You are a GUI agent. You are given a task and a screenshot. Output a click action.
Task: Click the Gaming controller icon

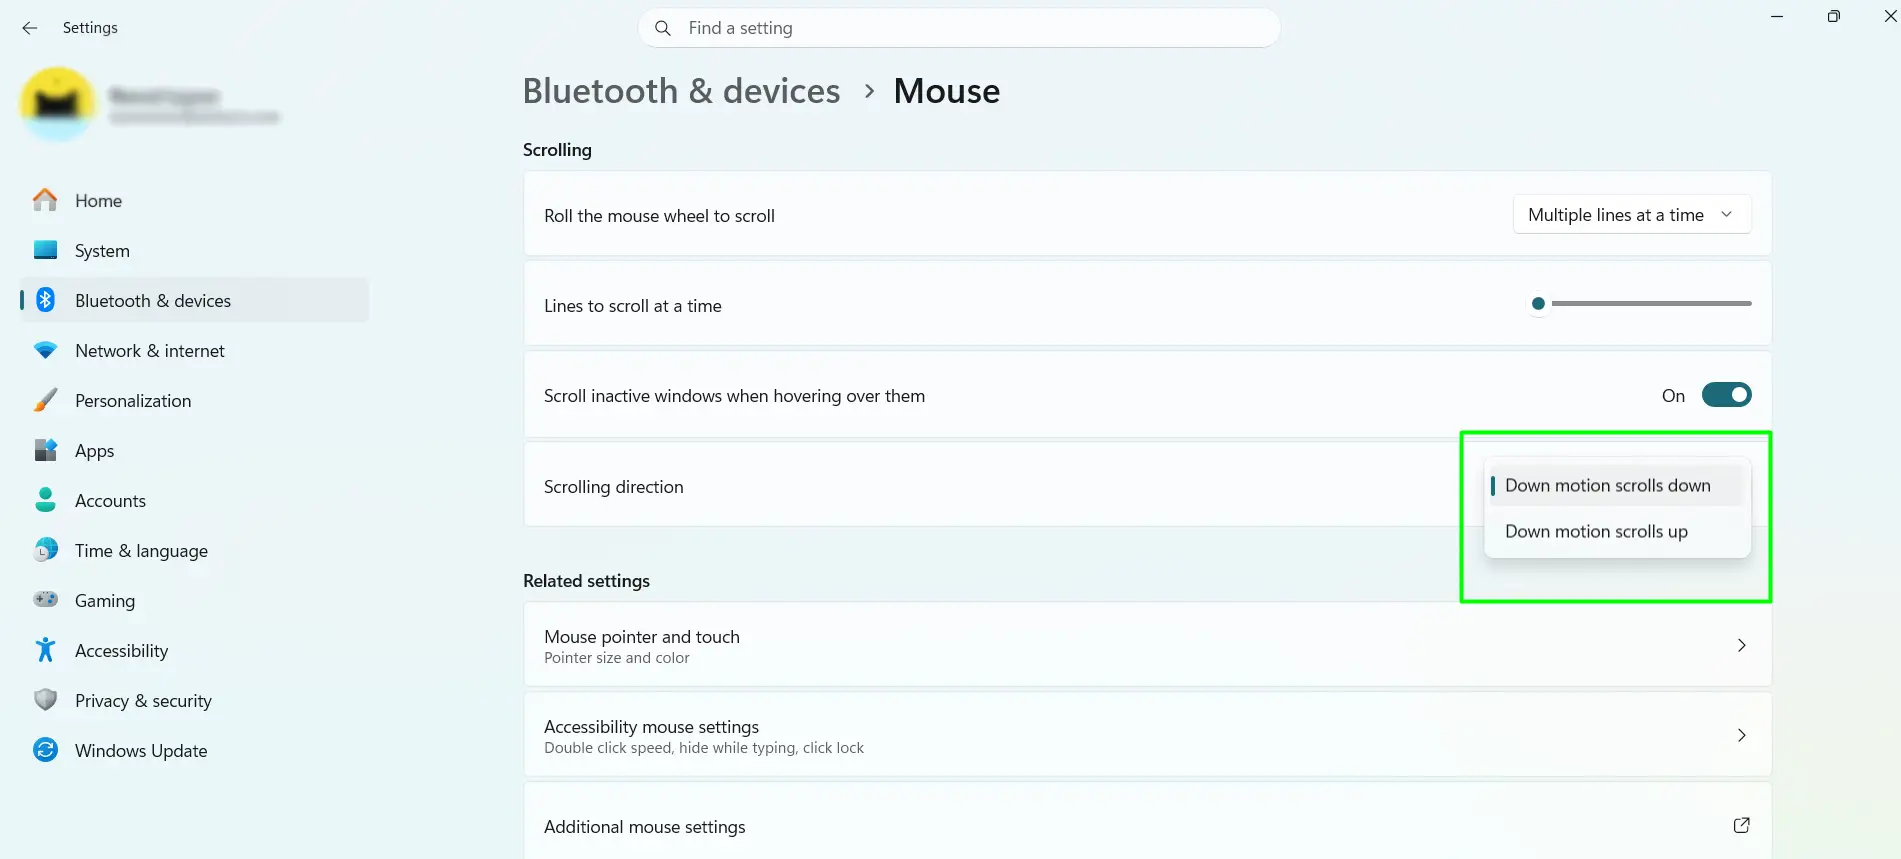tap(45, 600)
